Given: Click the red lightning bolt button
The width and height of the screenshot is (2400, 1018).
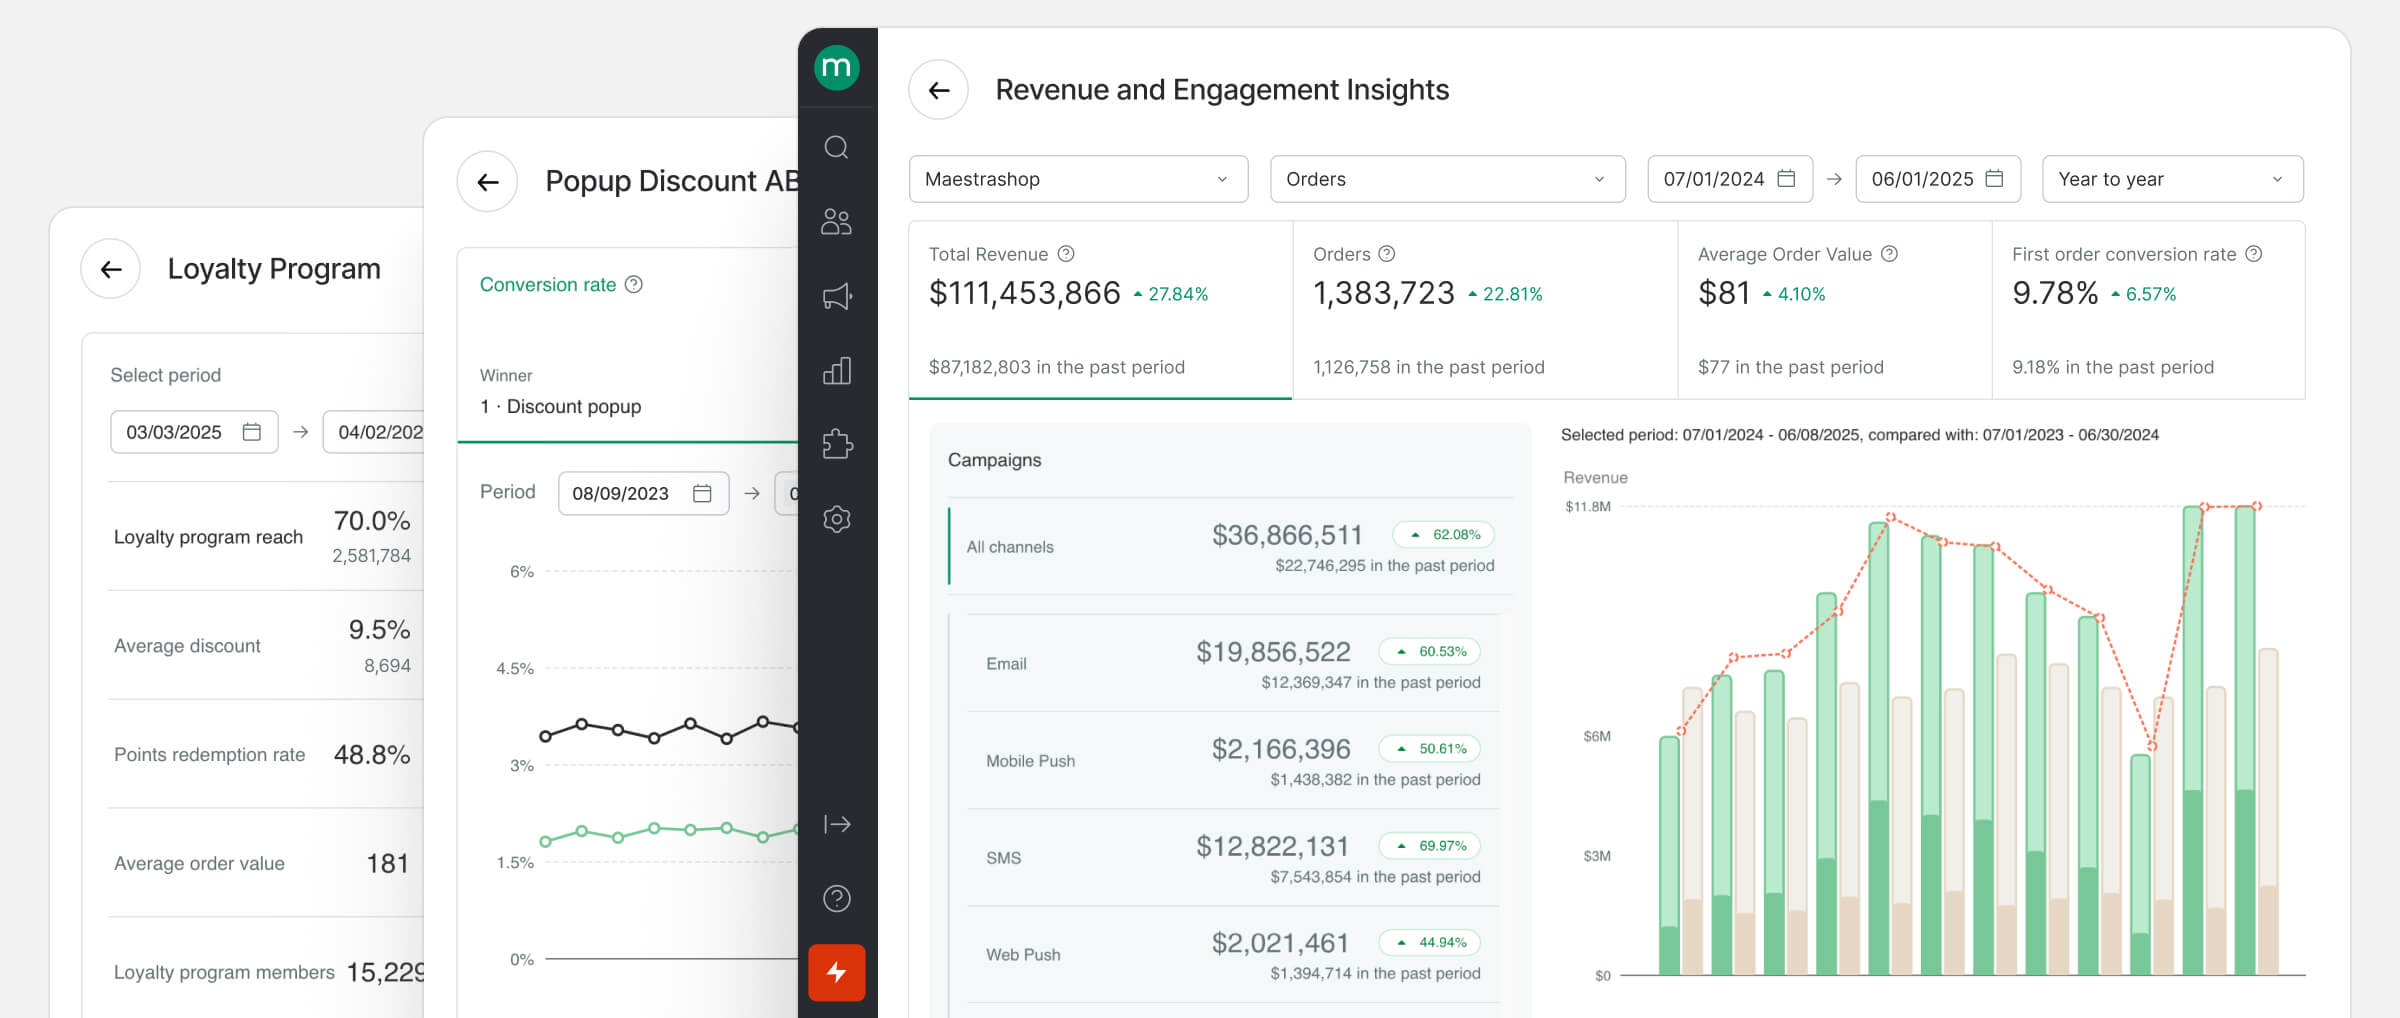Looking at the screenshot, I should (x=836, y=972).
